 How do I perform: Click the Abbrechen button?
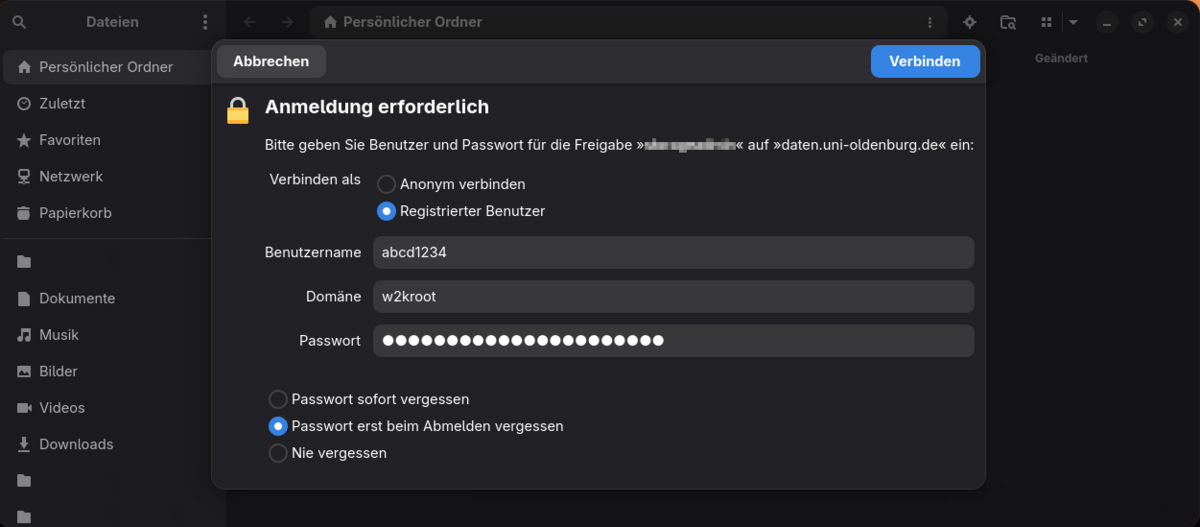[x=271, y=61]
